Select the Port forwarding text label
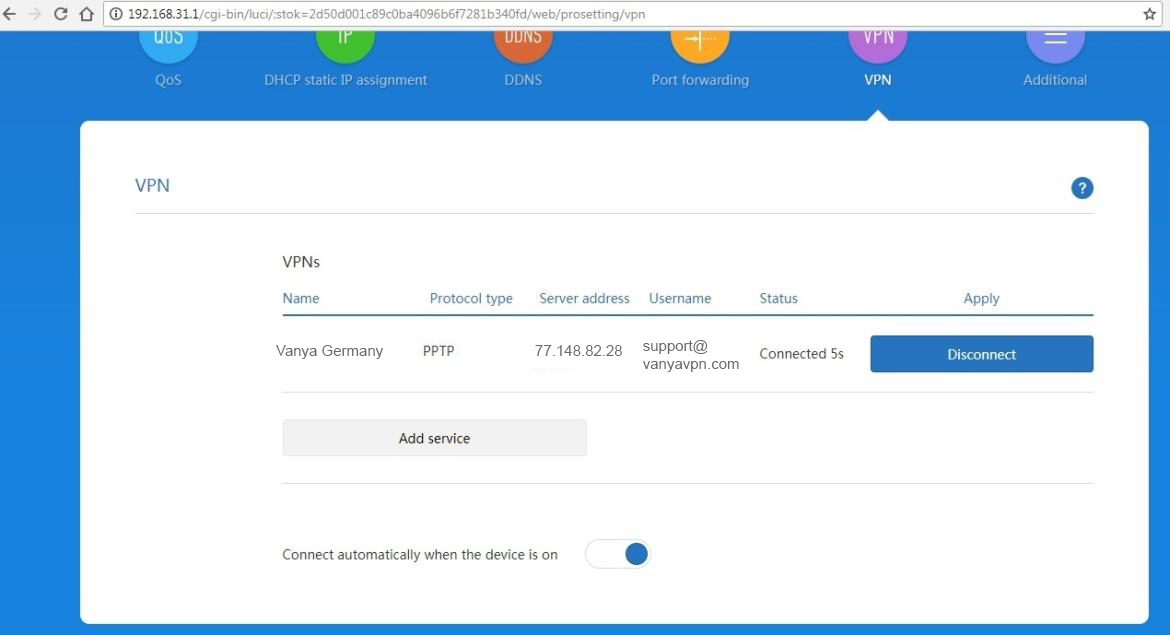 [700, 80]
